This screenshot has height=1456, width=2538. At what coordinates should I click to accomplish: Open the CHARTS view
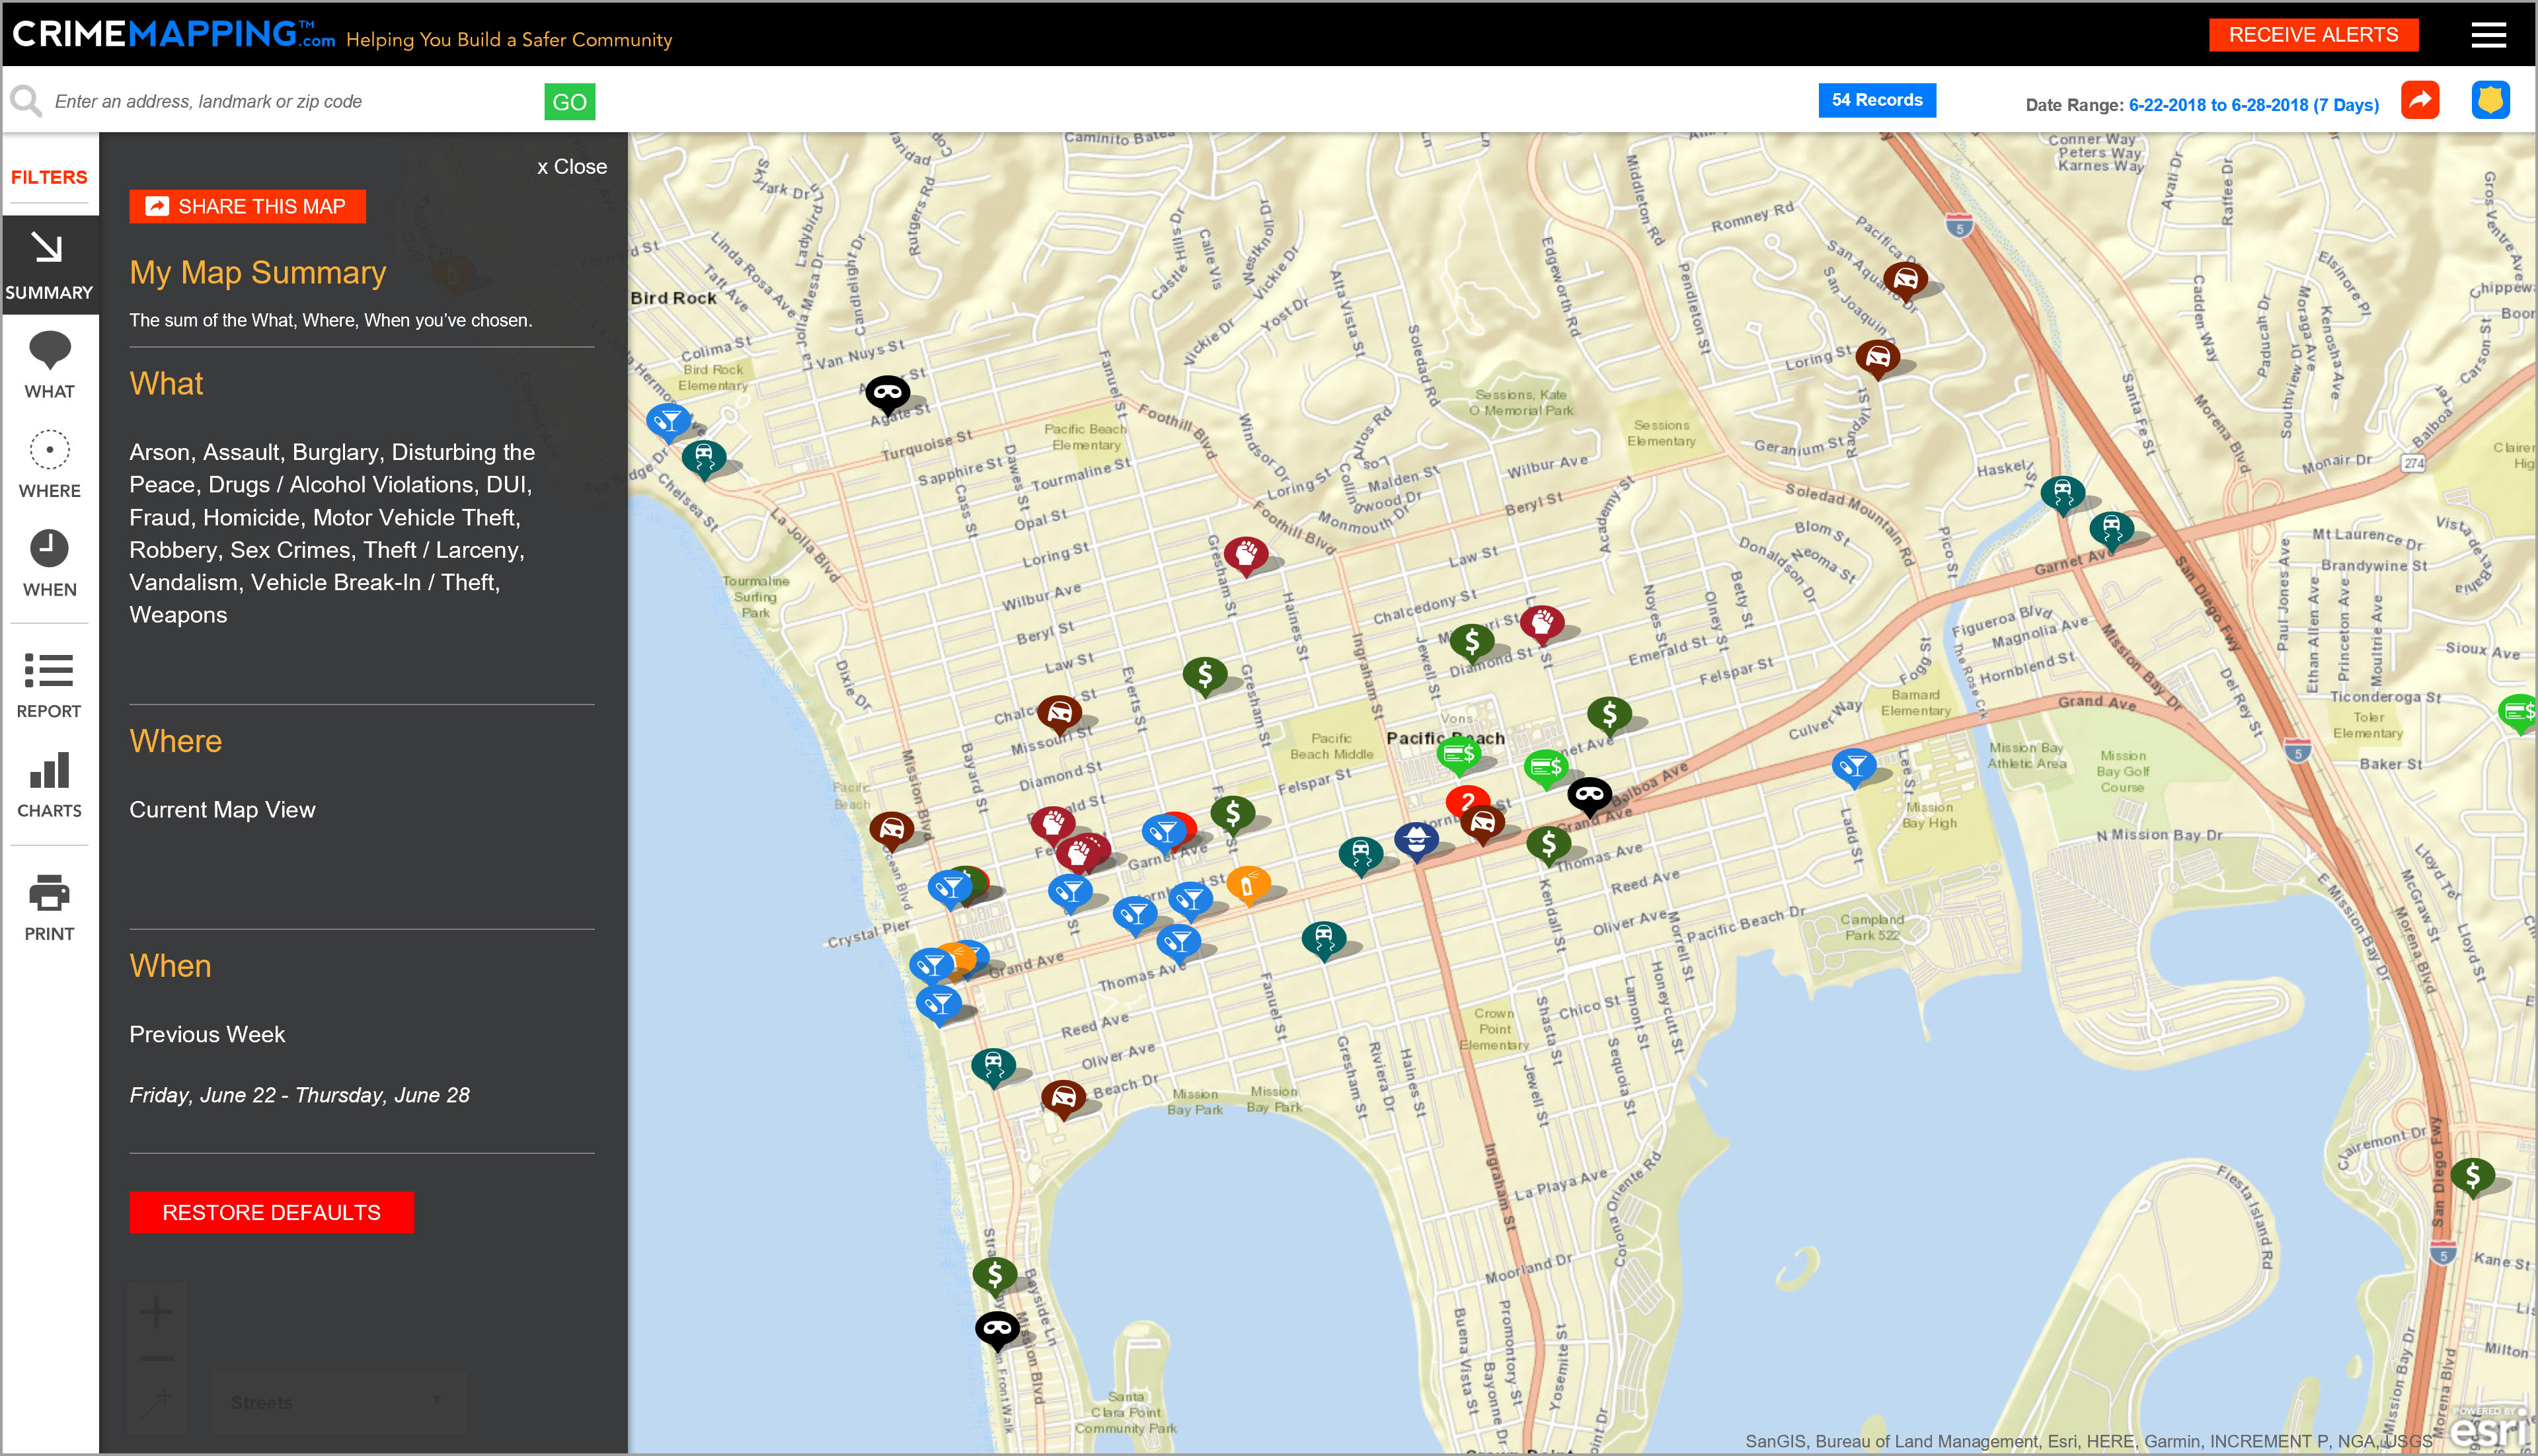(49, 785)
